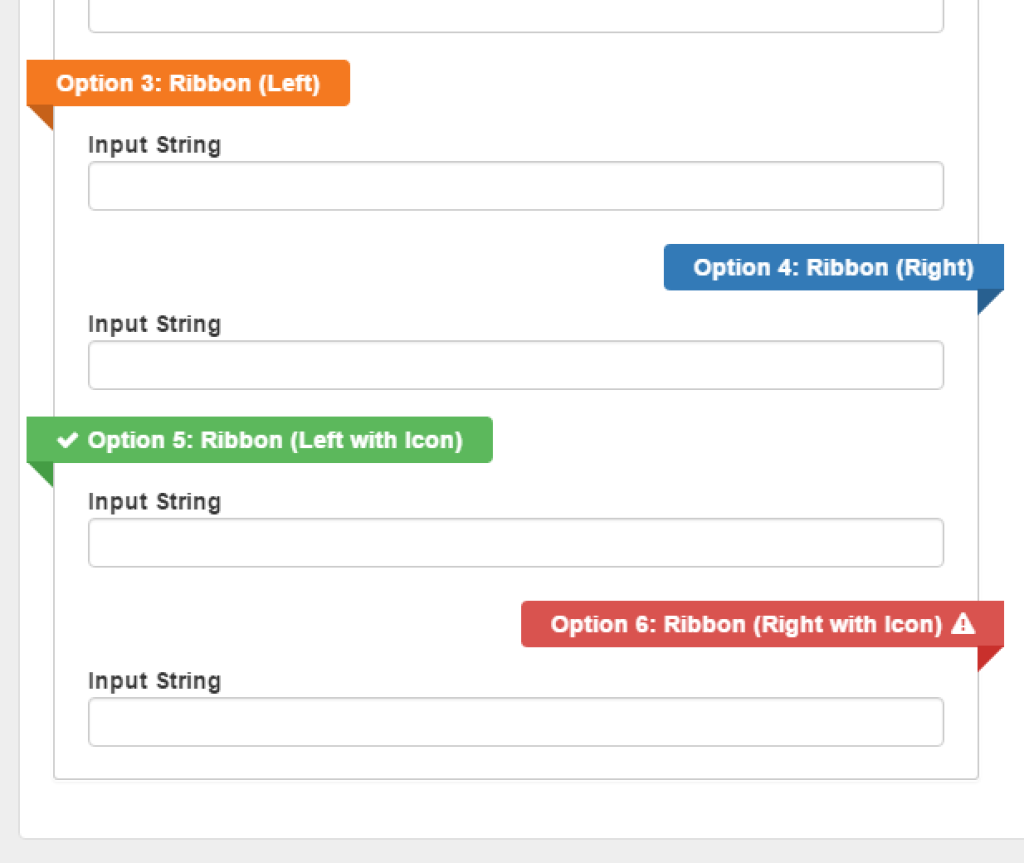Click the green Option 5: Ribbon (Left with Icon) text

click(275, 440)
